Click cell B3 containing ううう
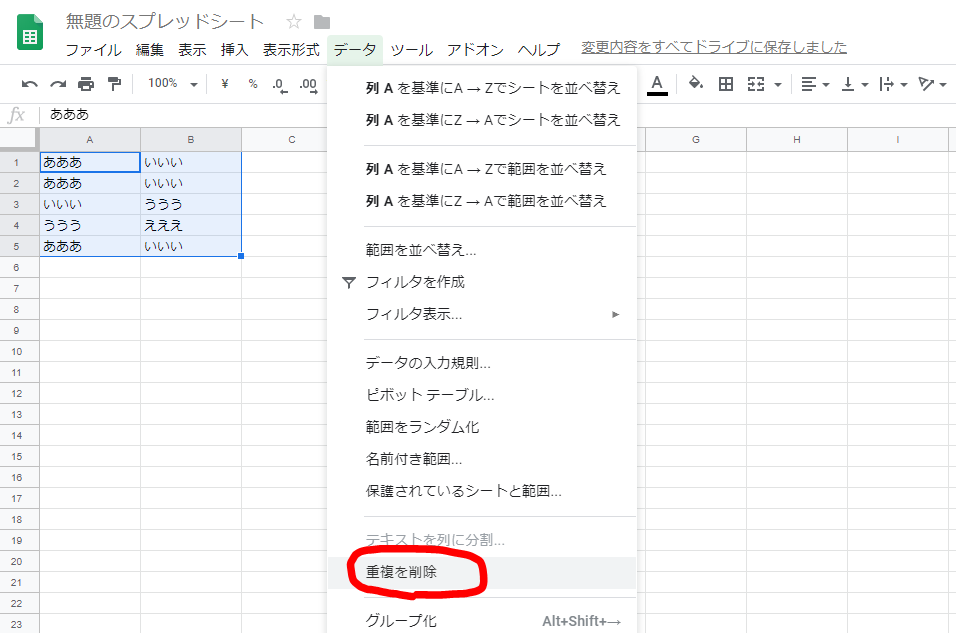Viewport: 956px width, 633px height. (191, 204)
